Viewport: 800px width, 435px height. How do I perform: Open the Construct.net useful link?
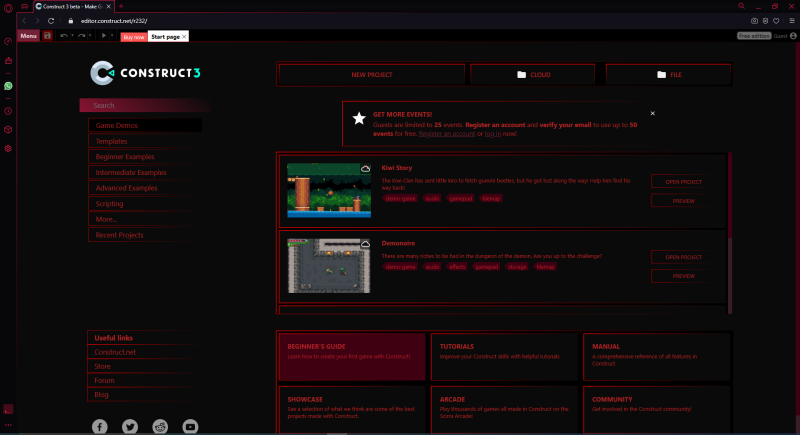point(143,352)
